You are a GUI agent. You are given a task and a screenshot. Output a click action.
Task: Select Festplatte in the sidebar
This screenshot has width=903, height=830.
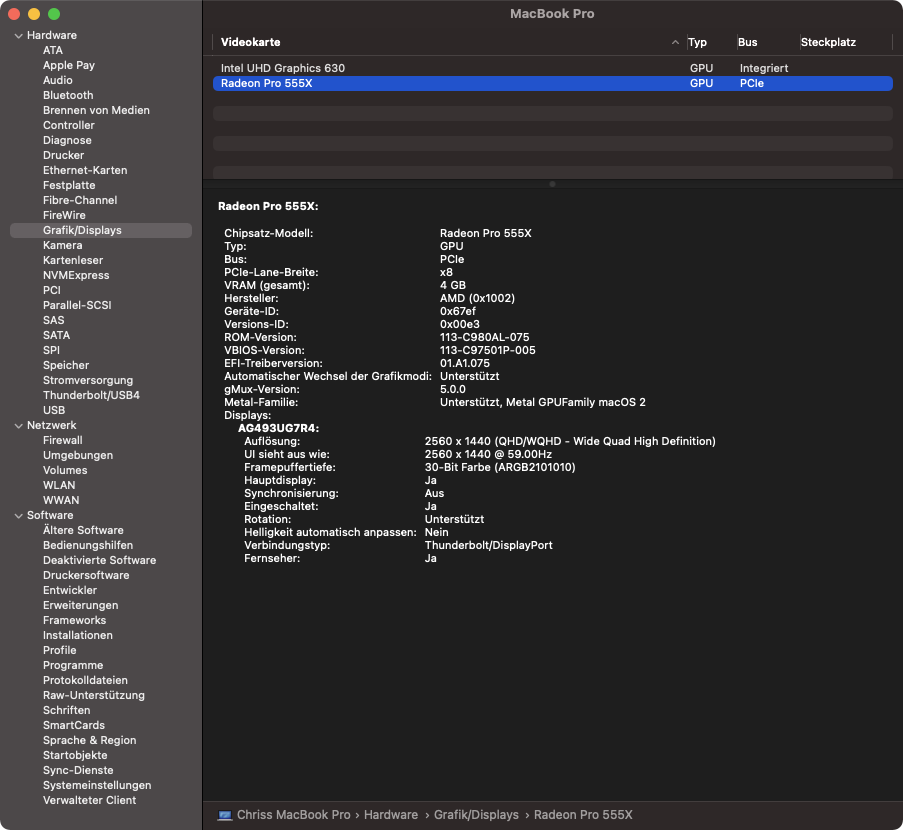69,185
